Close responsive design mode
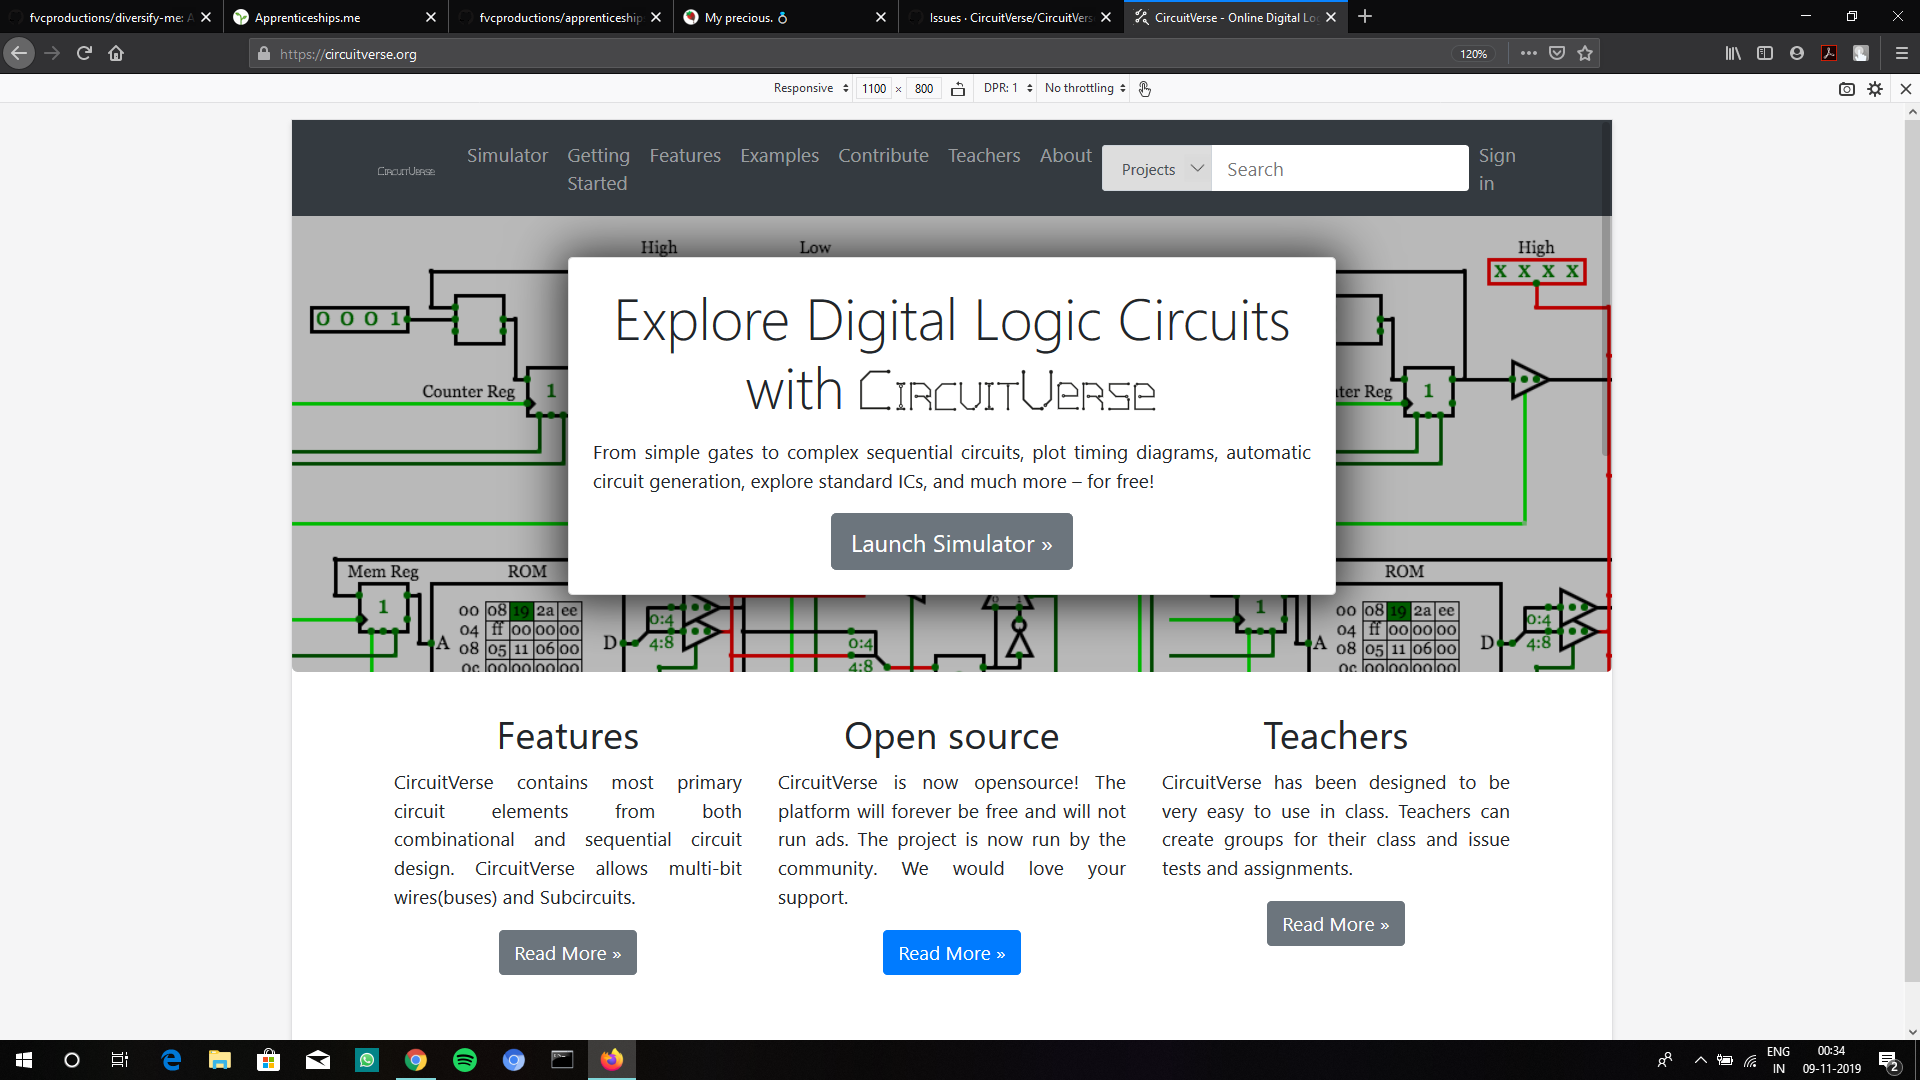Screen dimensions: 1920x1080 [1906, 89]
